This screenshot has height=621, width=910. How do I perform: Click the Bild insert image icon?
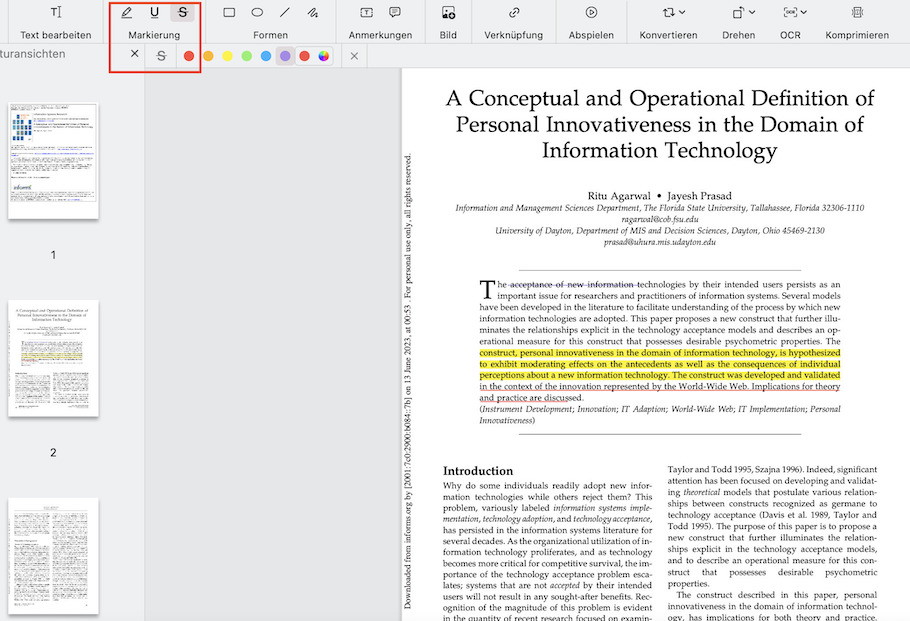(x=448, y=13)
